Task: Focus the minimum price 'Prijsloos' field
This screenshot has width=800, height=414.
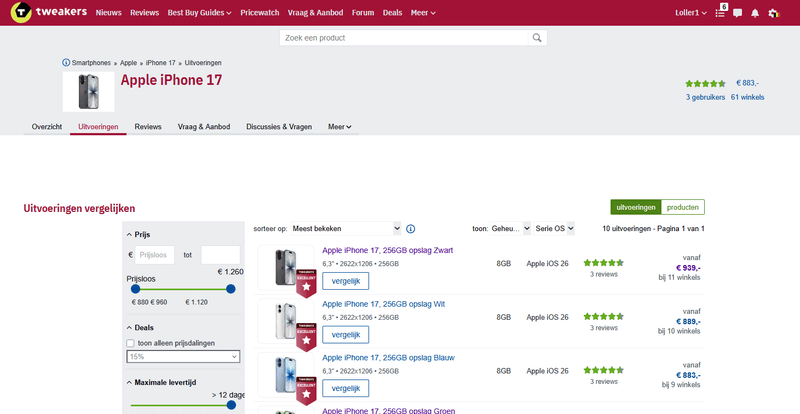Action: tap(155, 255)
